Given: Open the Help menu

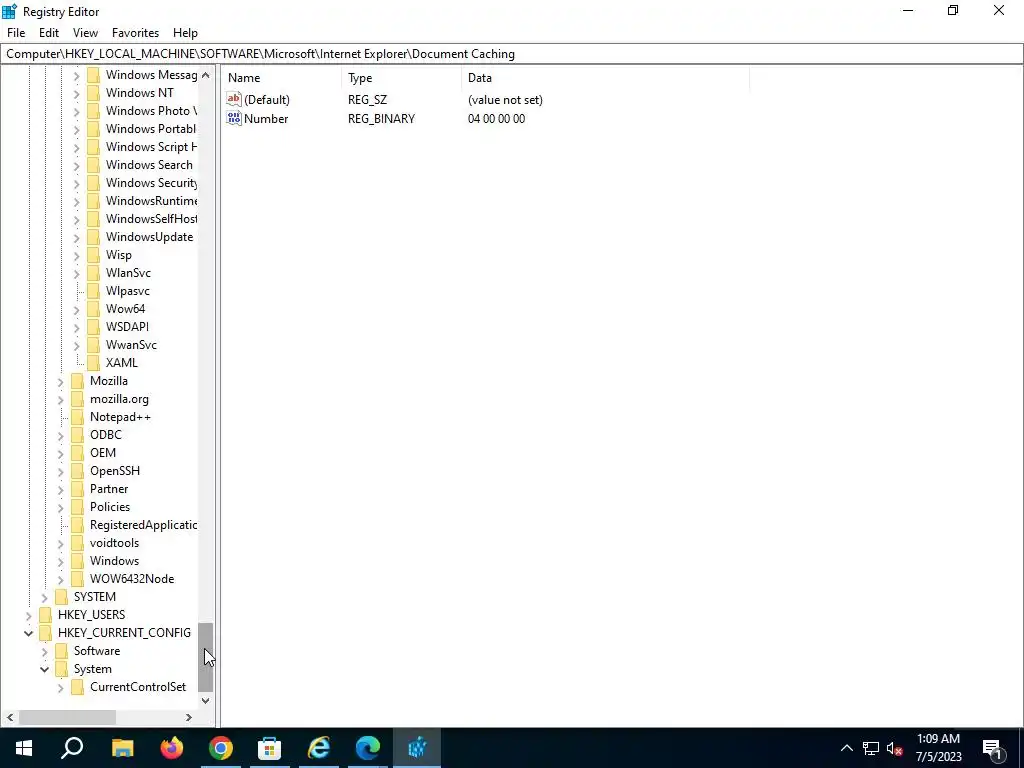Looking at the screenshot, I should pos(185,33).
